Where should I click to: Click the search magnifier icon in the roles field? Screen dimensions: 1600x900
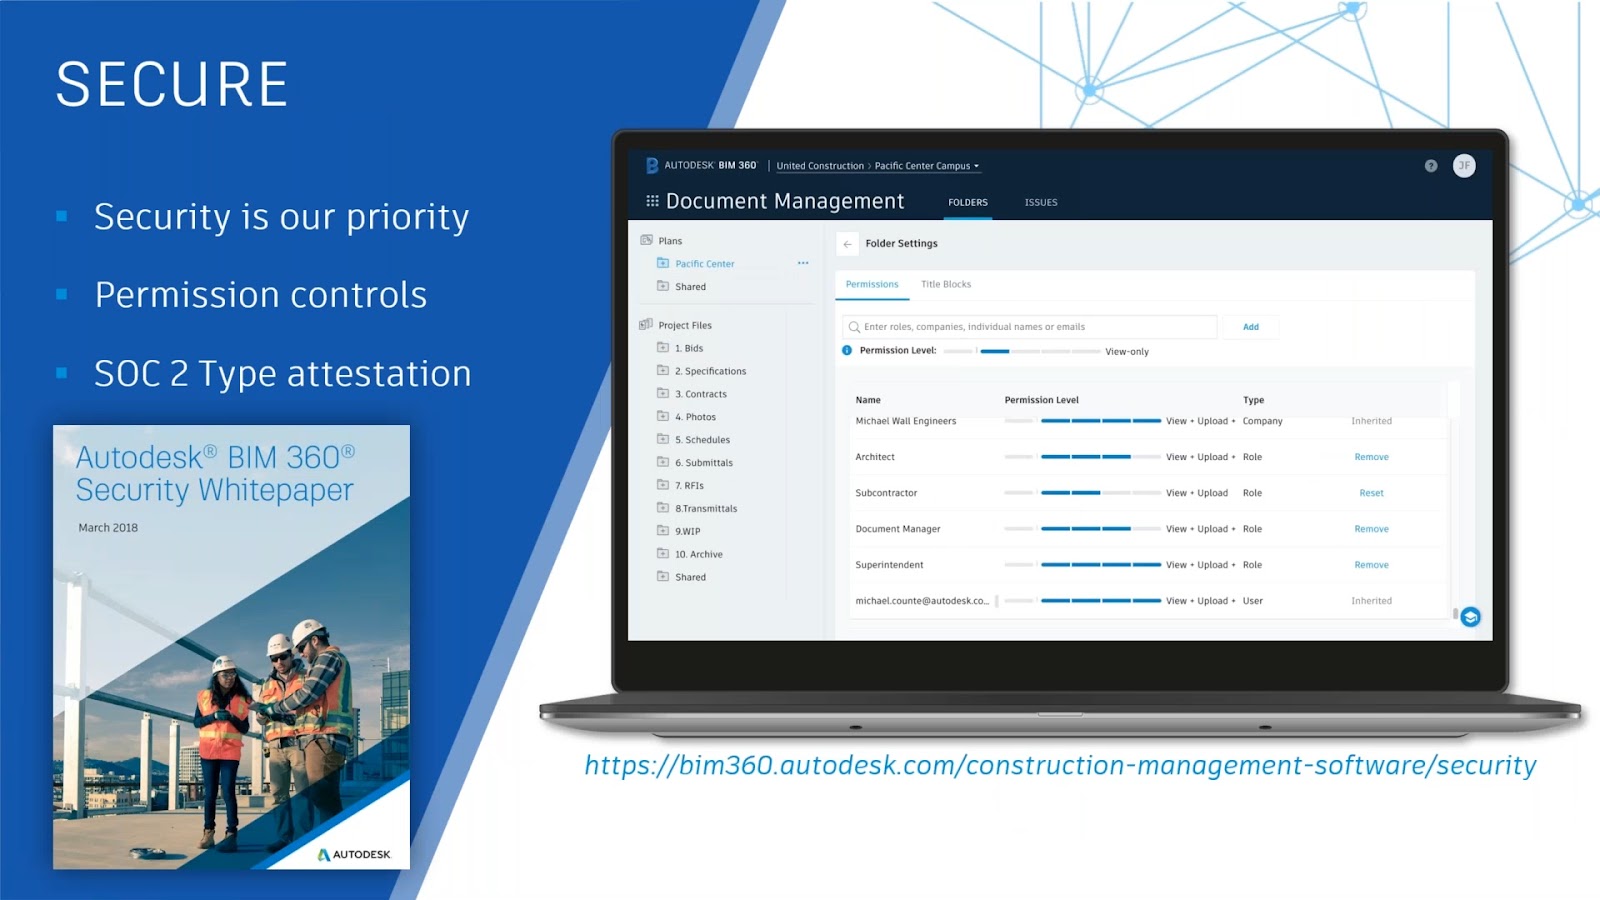click(854, 327)
